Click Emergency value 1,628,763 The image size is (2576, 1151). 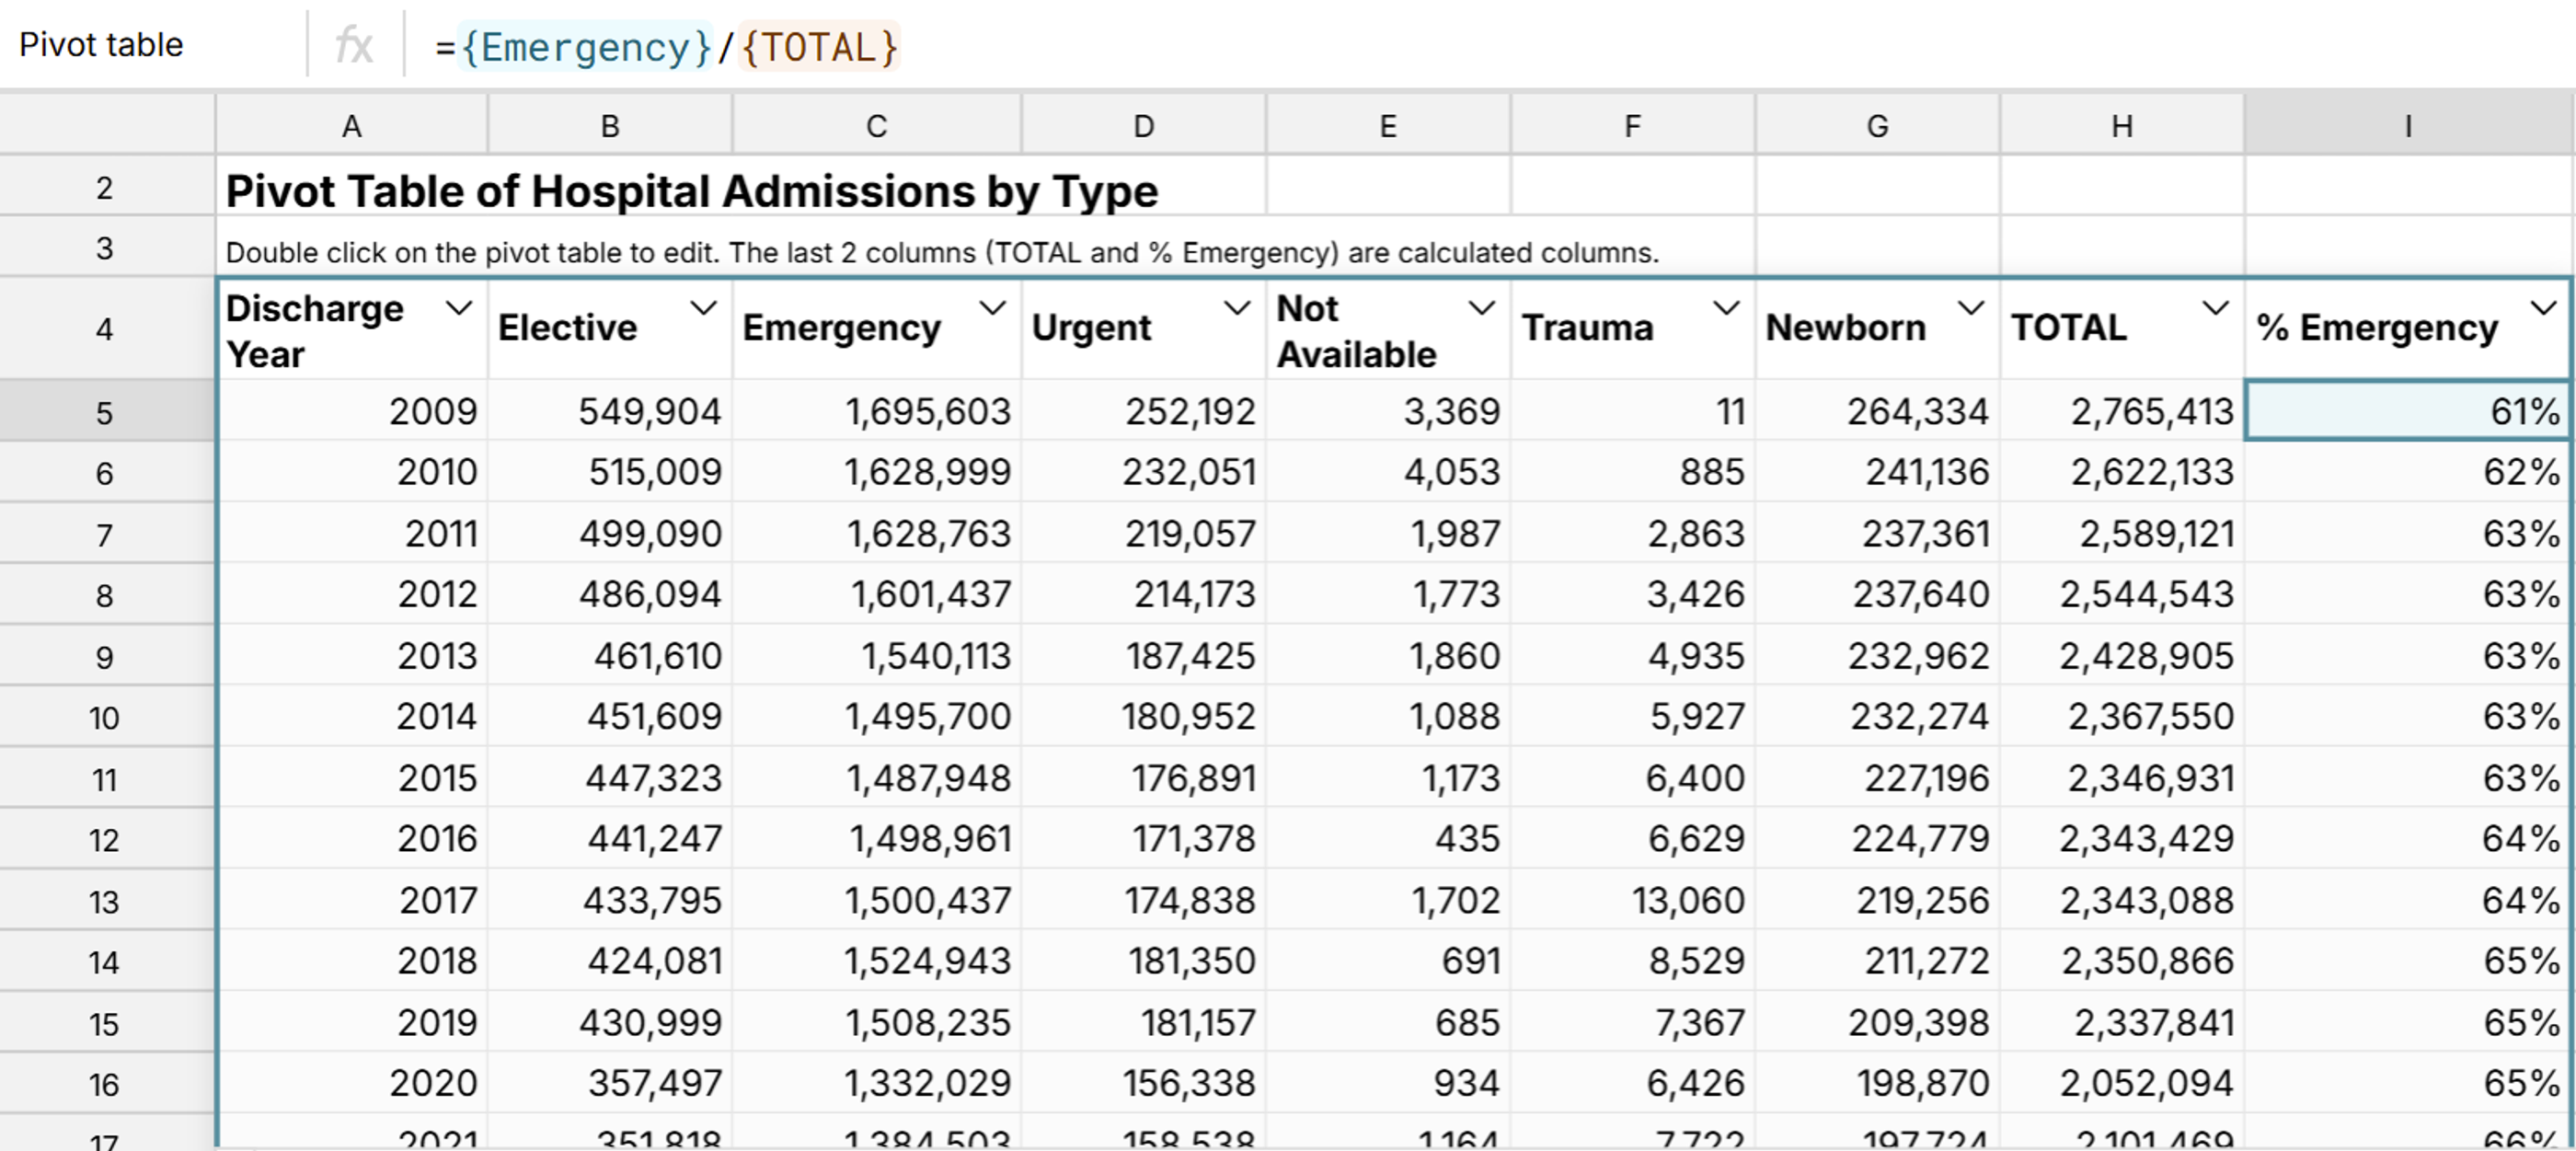click(877, 533)
